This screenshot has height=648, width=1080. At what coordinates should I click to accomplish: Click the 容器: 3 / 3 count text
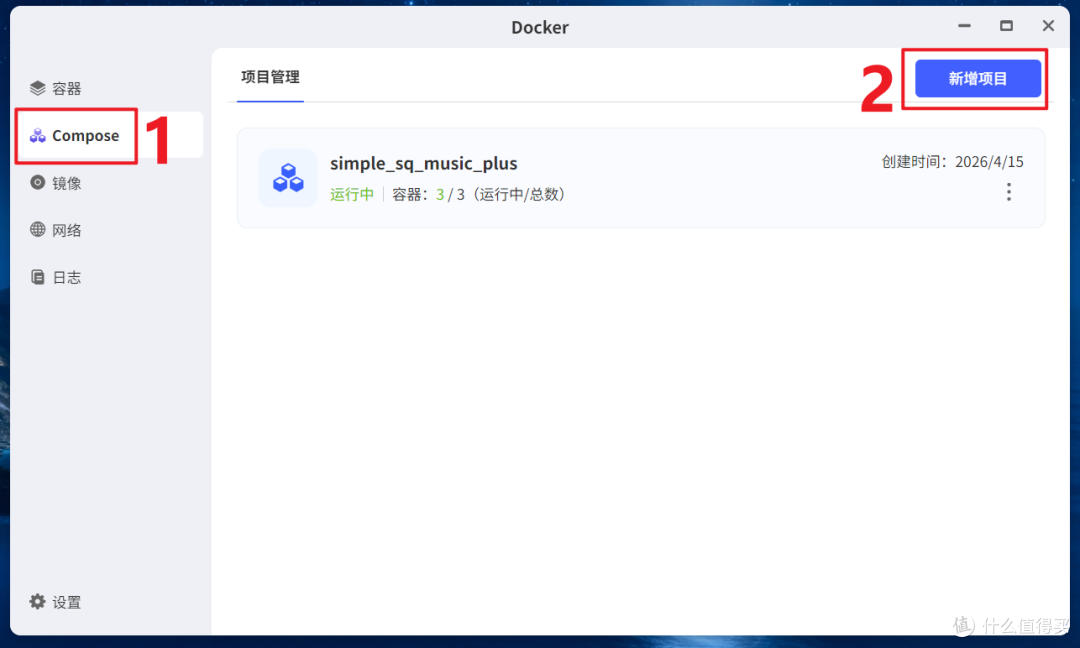(479, 194)
